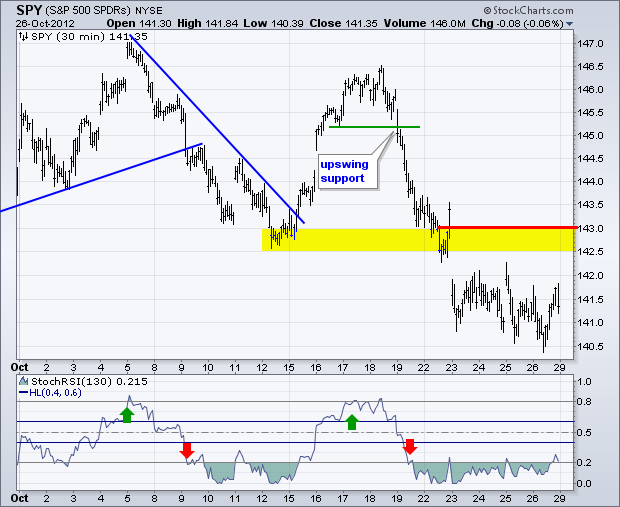Click the NYSE exchange label

coord(149,11)
